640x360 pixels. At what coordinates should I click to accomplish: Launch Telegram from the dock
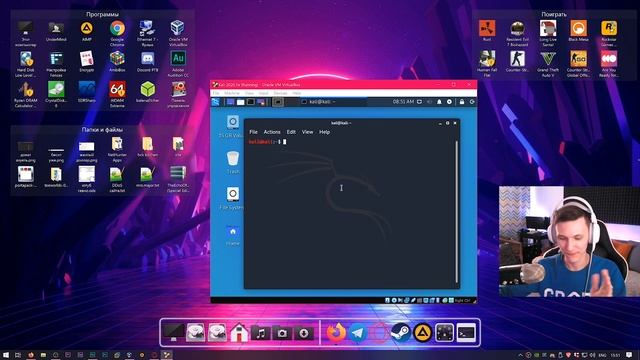[358, 333]
